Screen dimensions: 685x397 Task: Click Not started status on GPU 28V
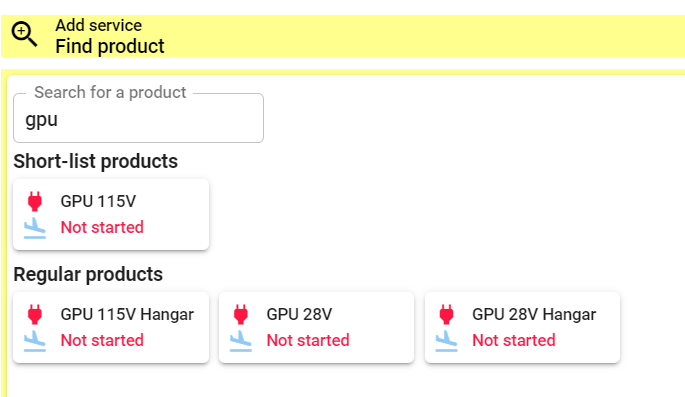[308, 340]
